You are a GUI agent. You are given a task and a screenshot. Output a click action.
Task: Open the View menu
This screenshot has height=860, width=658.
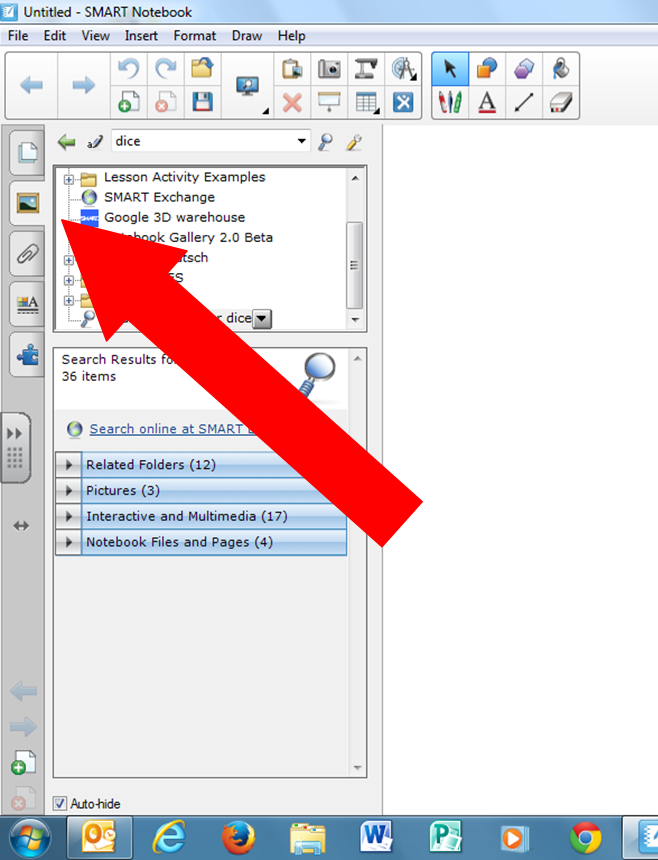(95, 36)
